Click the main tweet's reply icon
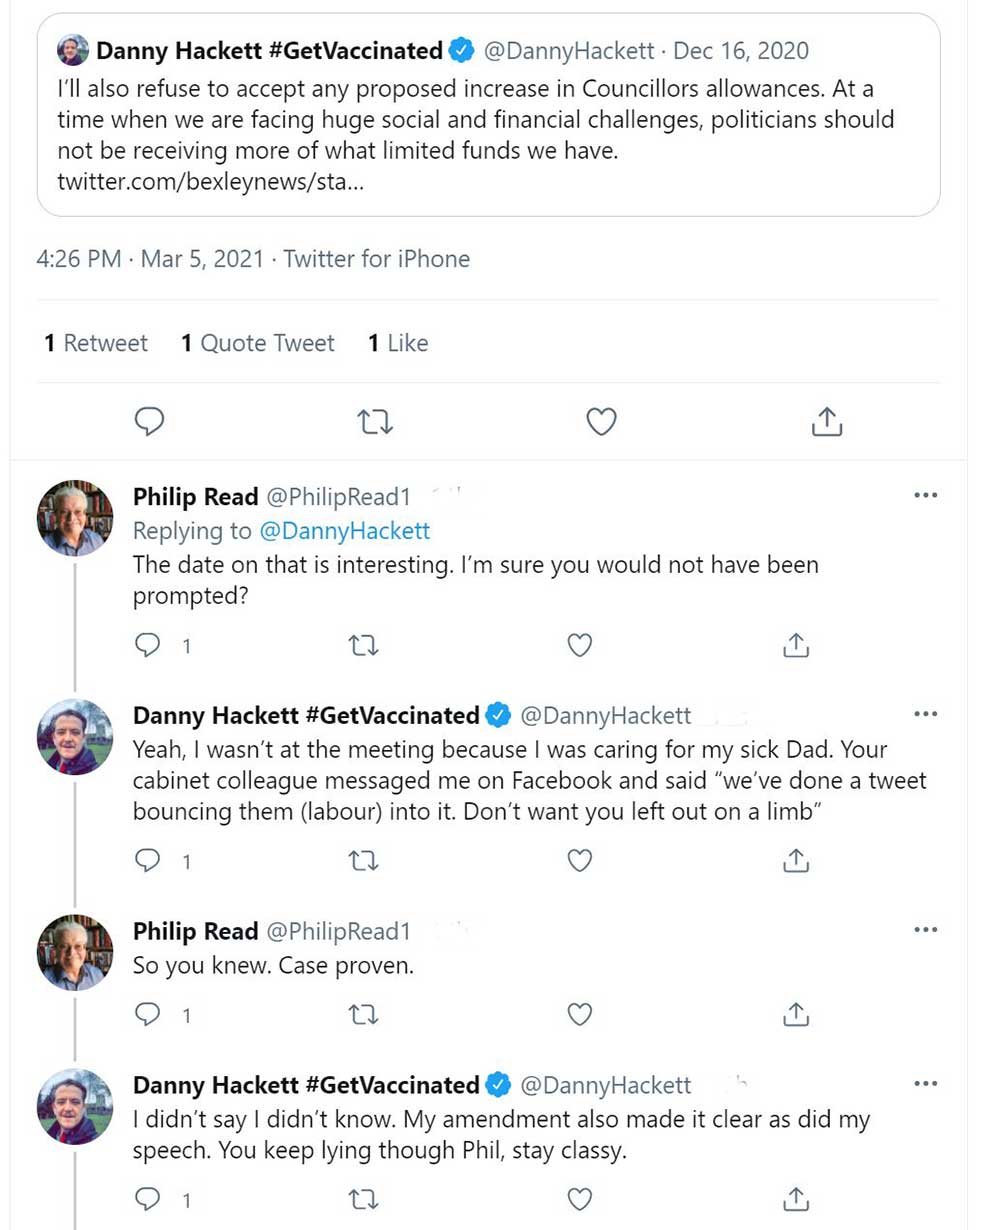Viewport: 1000px width, 1230px height. 149,423
